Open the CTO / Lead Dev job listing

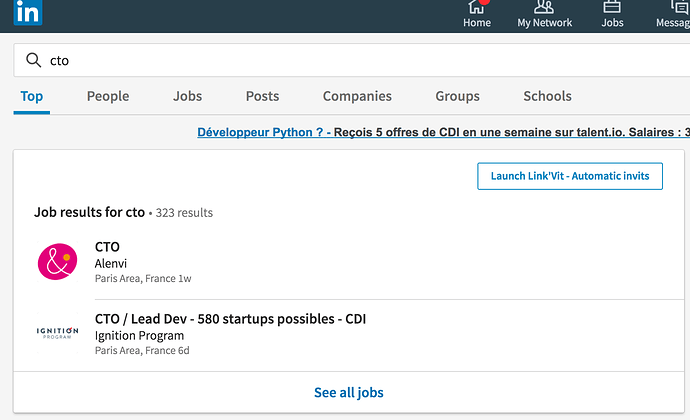[230, 319]
